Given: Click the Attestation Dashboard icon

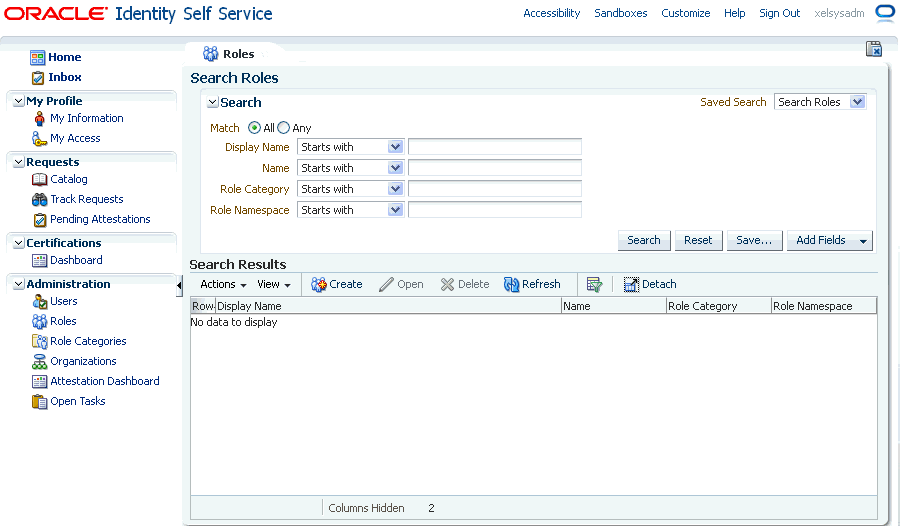Looking at the screenshot, I should (x=40, y=382).
